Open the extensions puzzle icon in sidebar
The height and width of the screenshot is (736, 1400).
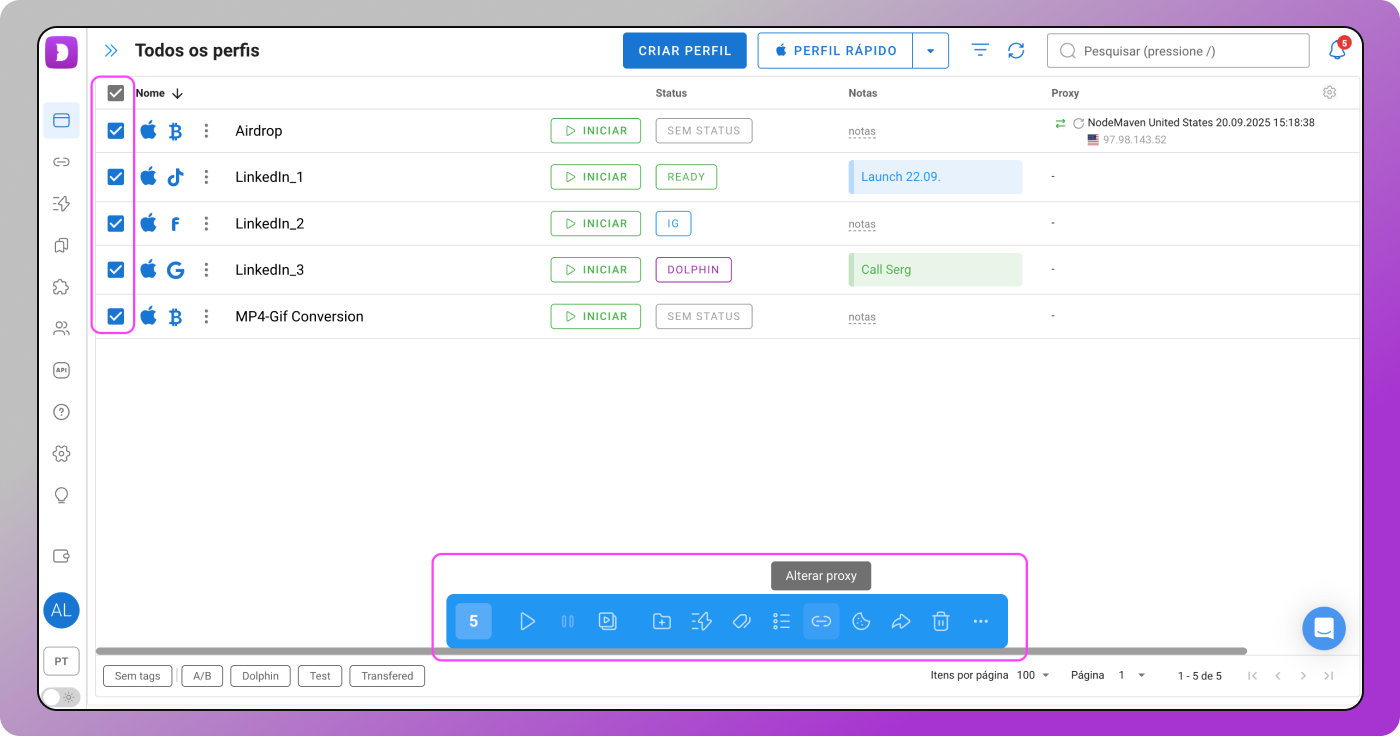61,287
